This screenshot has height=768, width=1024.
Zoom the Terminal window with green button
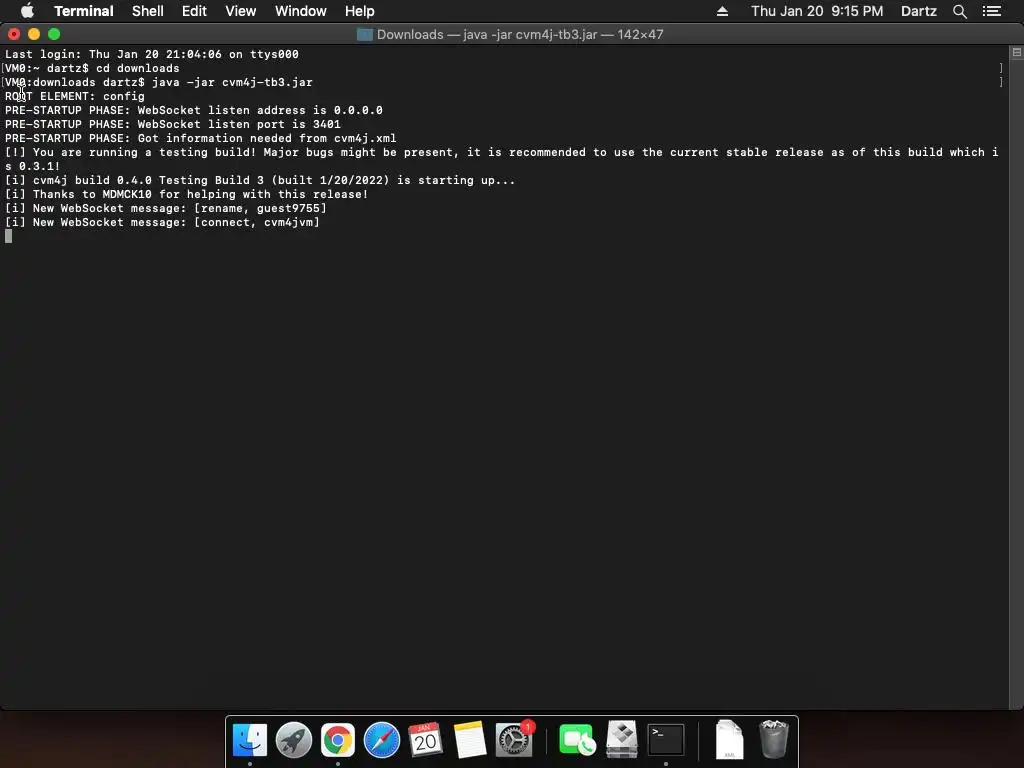[54, 34]
